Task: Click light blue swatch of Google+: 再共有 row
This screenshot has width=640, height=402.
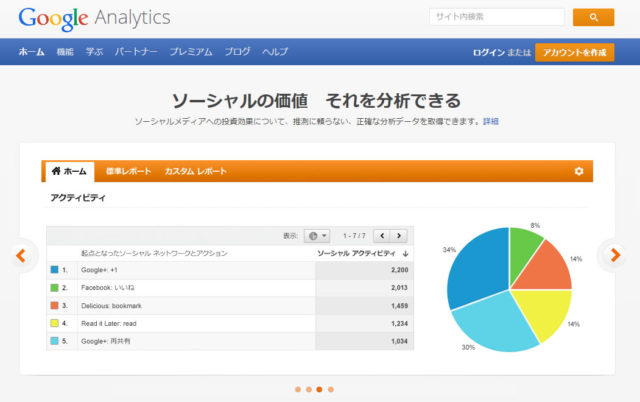Action: [54, 341]
